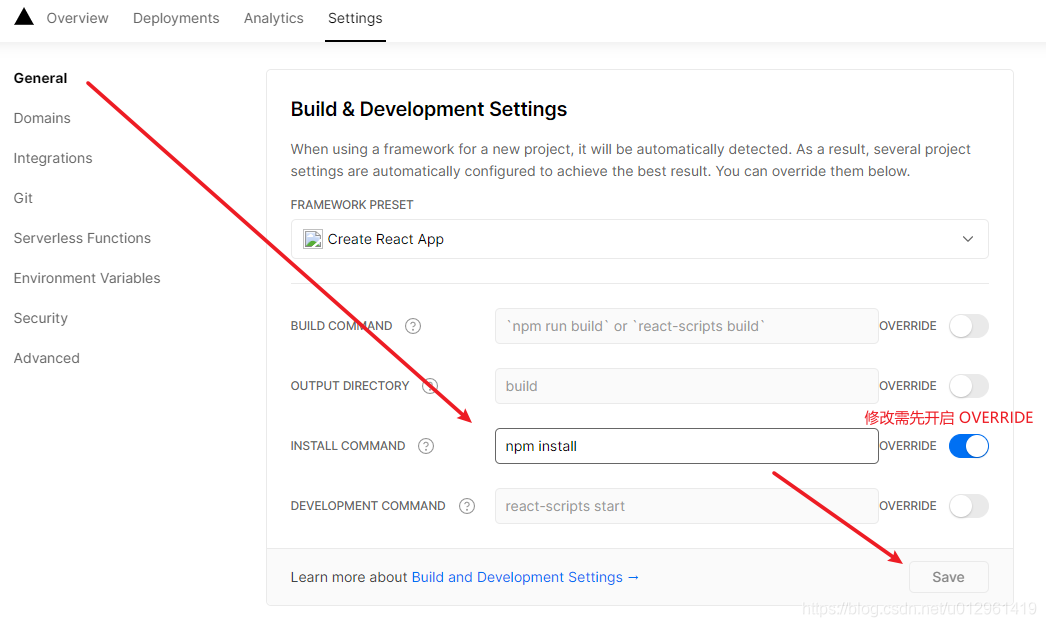Open the Install Command help icon
1046x627 pixels.
click(x=426, y=446)
